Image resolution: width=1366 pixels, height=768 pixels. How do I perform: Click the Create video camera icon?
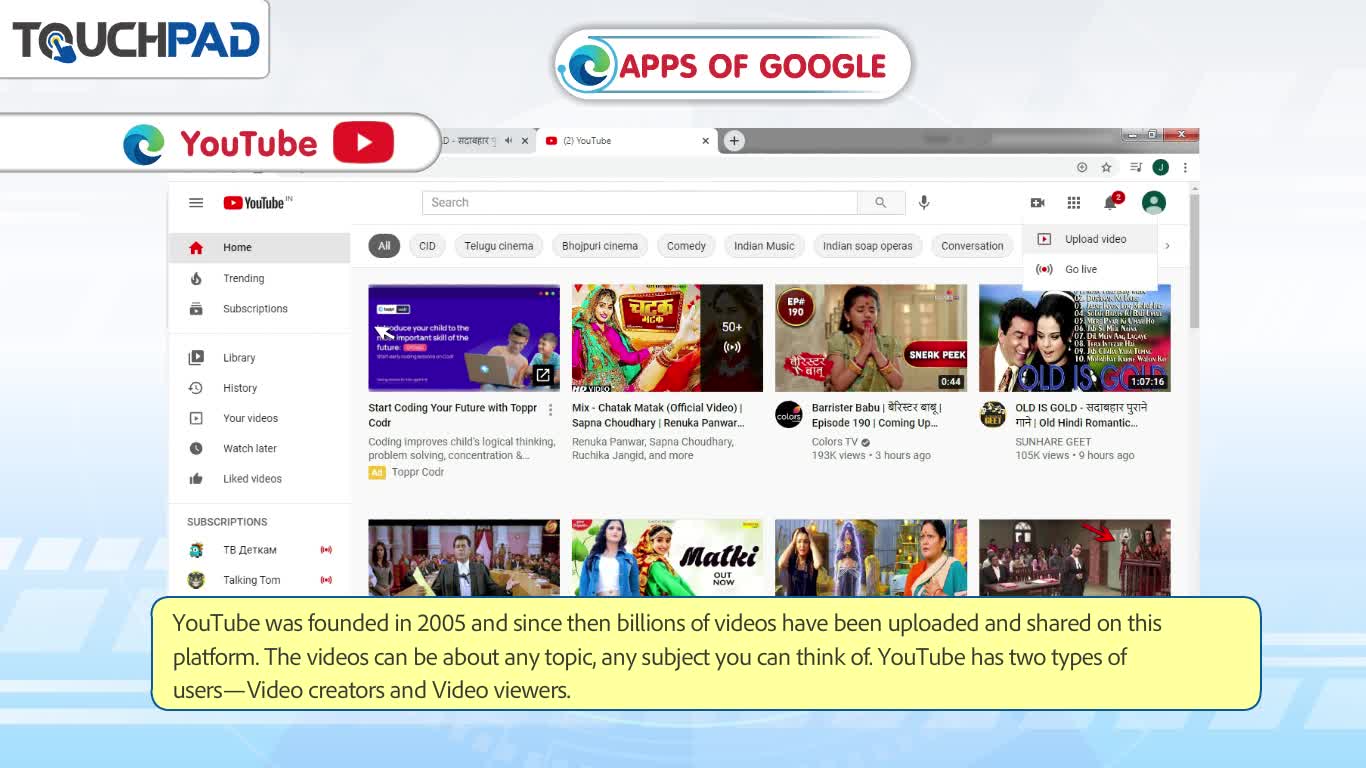[x=1037, y=203]
